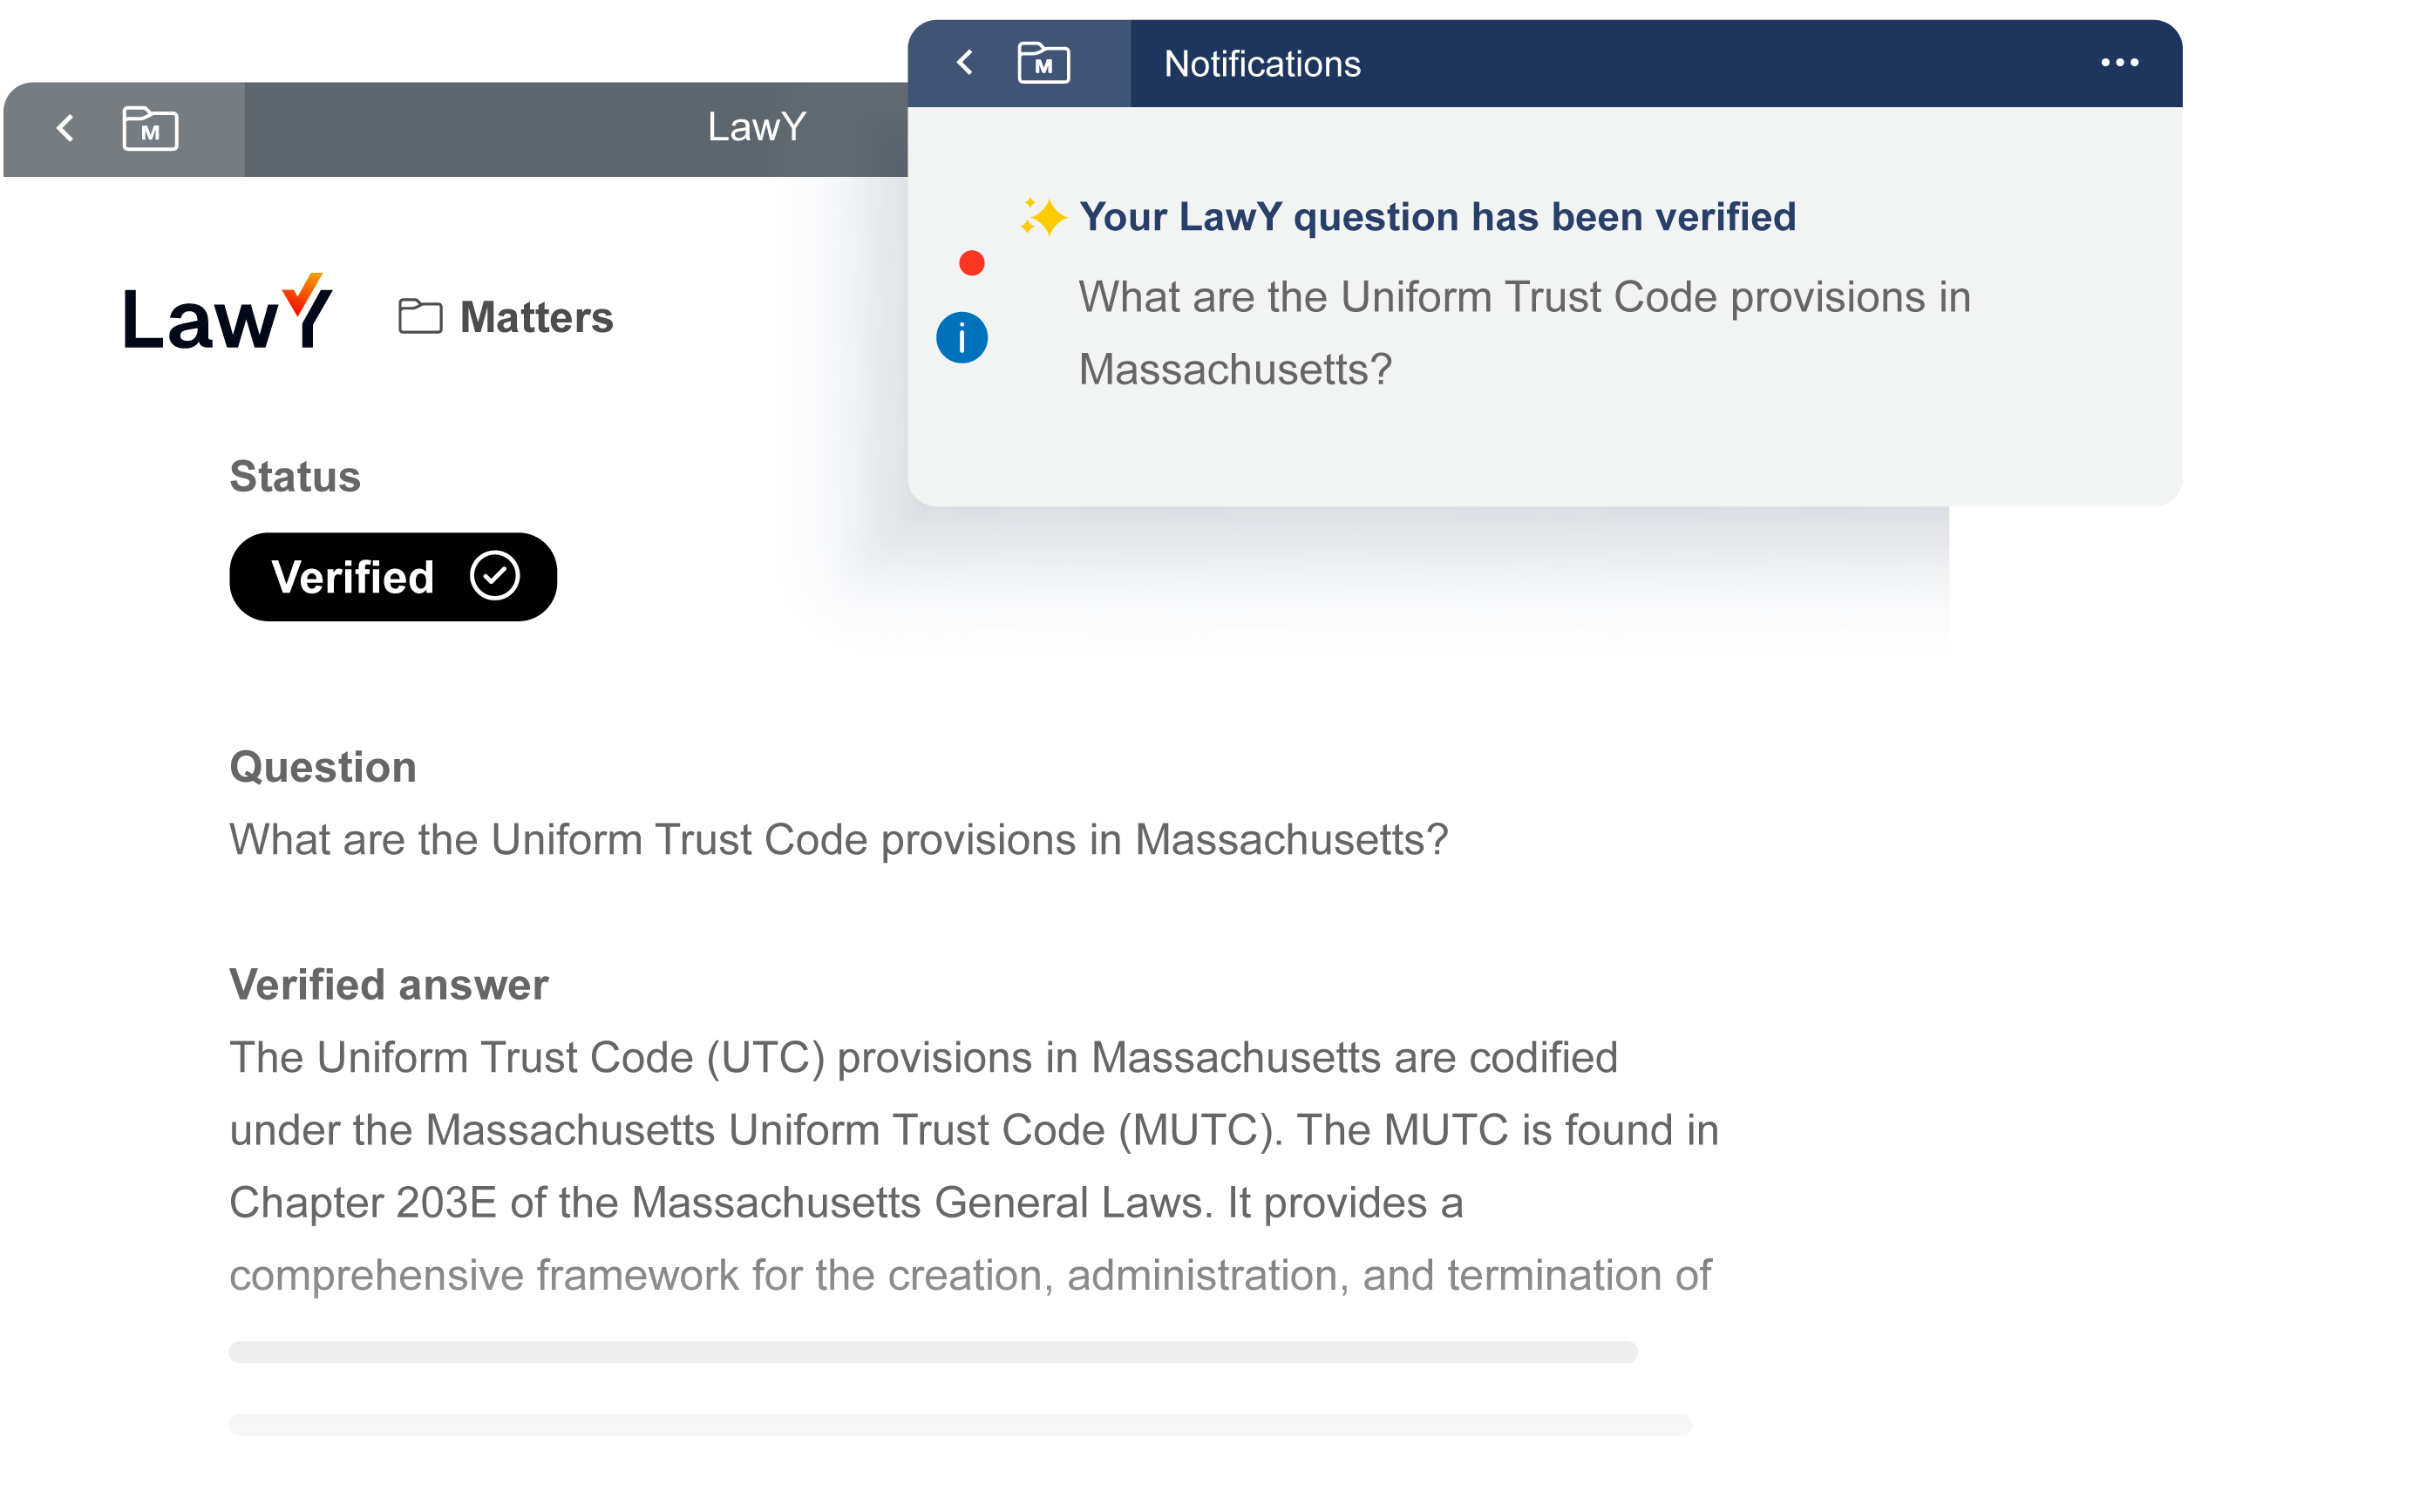Click the LawY logo
This screenshot has width=2426, height=1512.
tap(227, 314)
